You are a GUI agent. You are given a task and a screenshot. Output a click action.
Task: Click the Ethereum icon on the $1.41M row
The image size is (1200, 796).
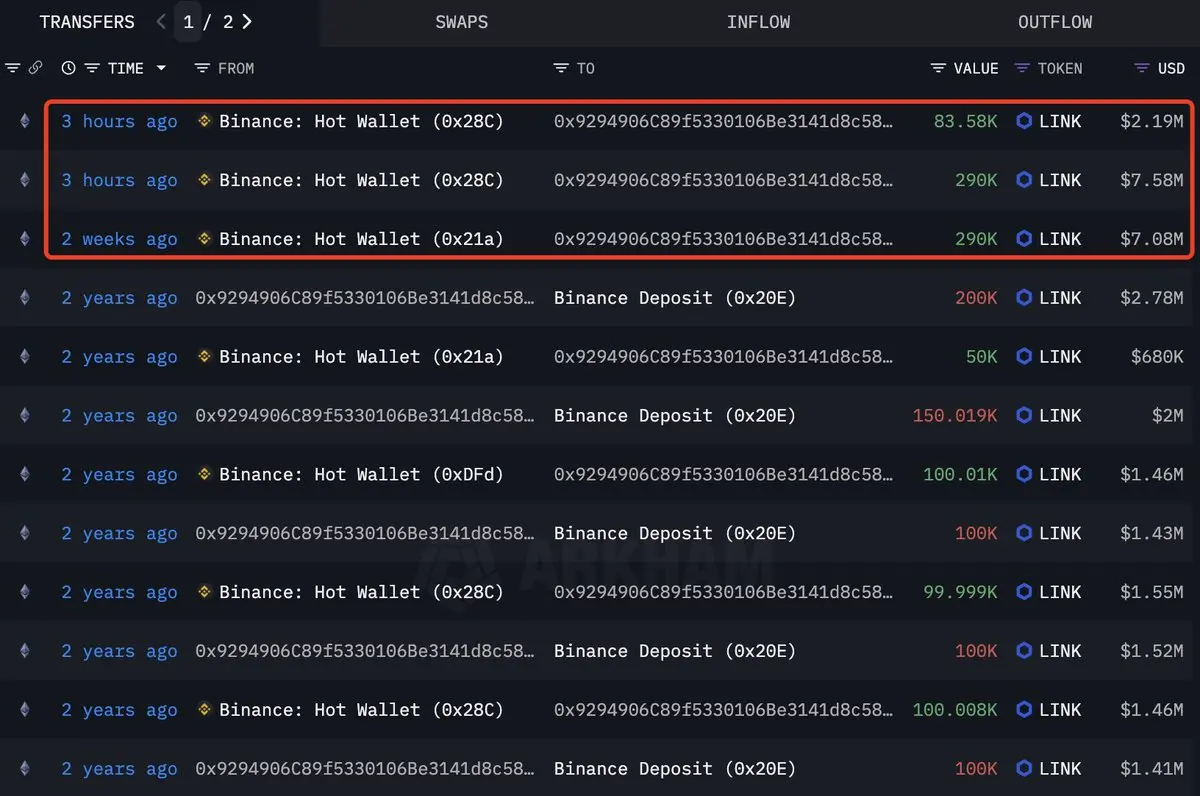(25, 769)
